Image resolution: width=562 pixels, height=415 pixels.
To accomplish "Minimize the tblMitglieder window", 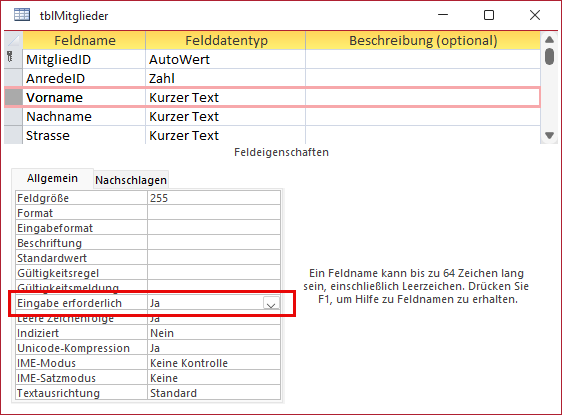I will pos(443,15).
